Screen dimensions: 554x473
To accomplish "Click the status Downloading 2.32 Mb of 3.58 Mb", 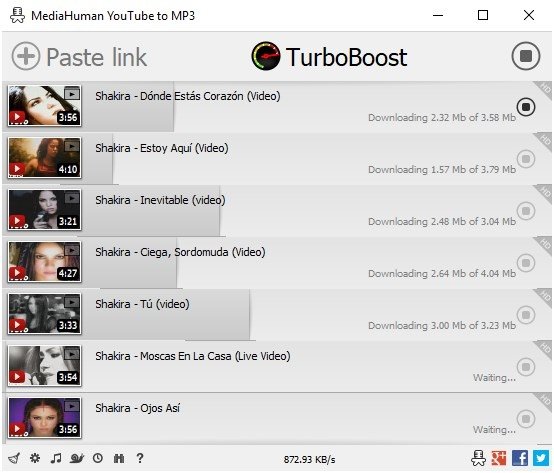I will click(x=442, y=117).
